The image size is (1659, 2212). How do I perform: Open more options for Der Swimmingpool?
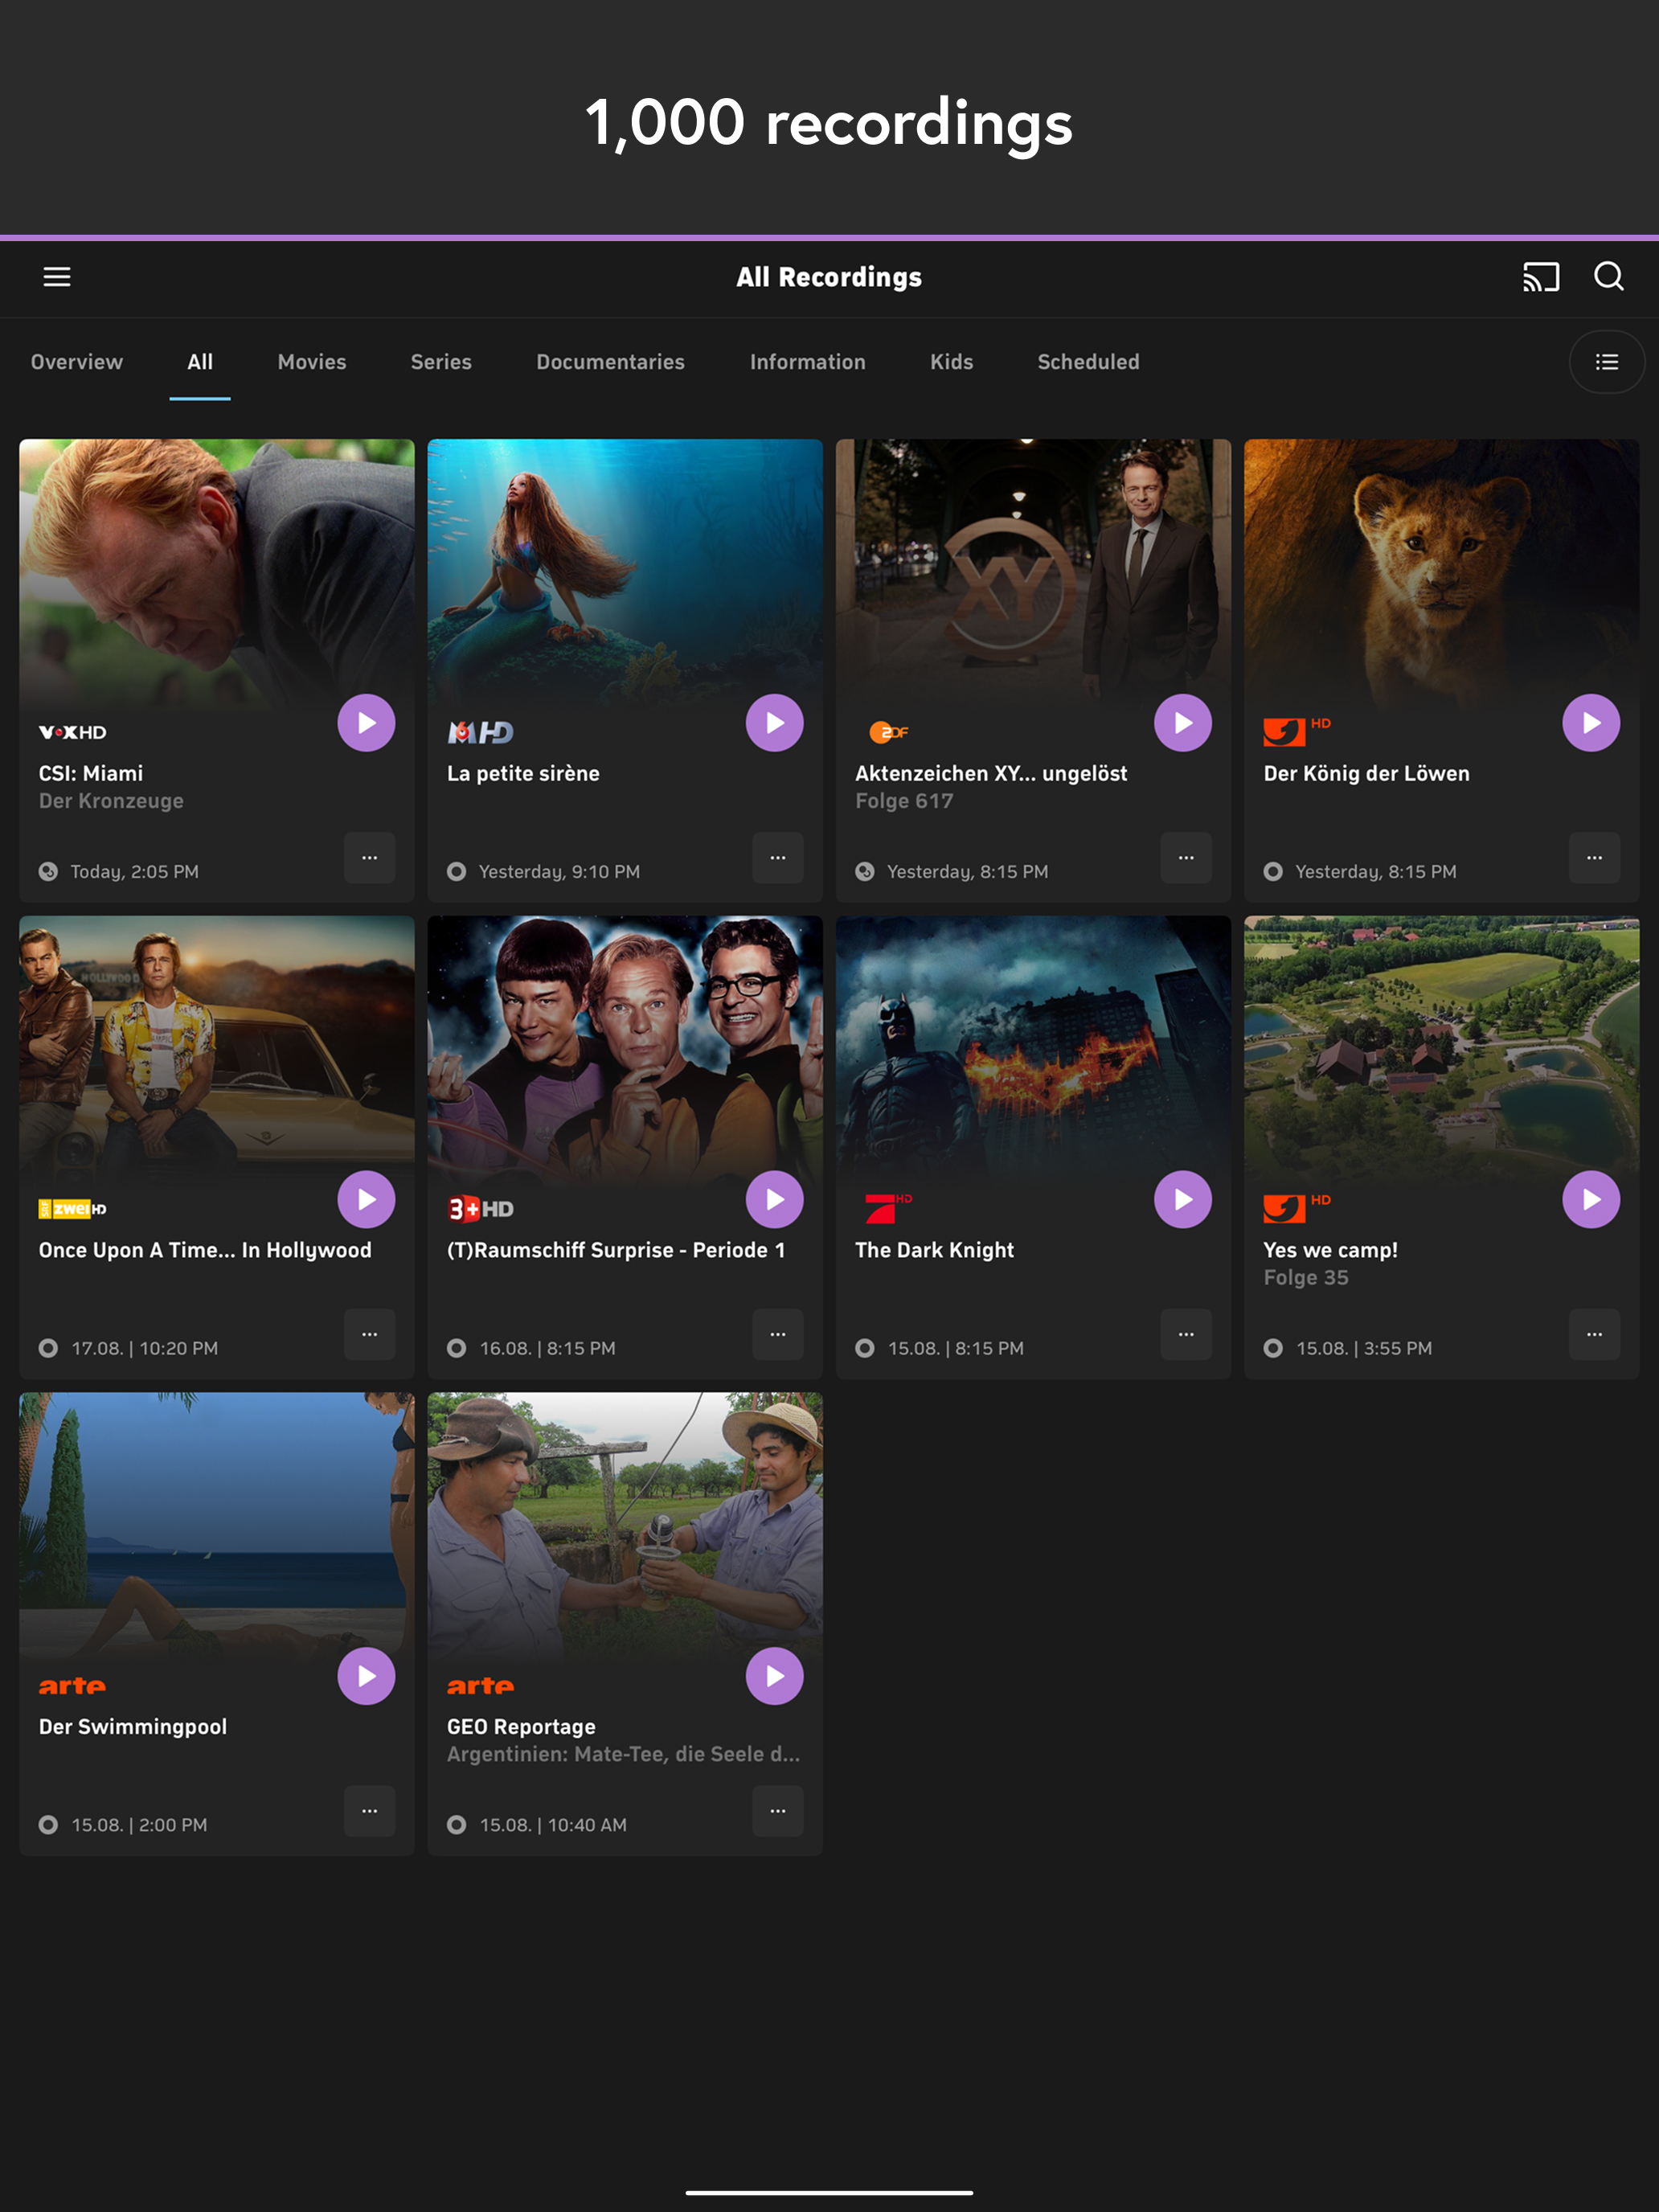pos(370,1811)
